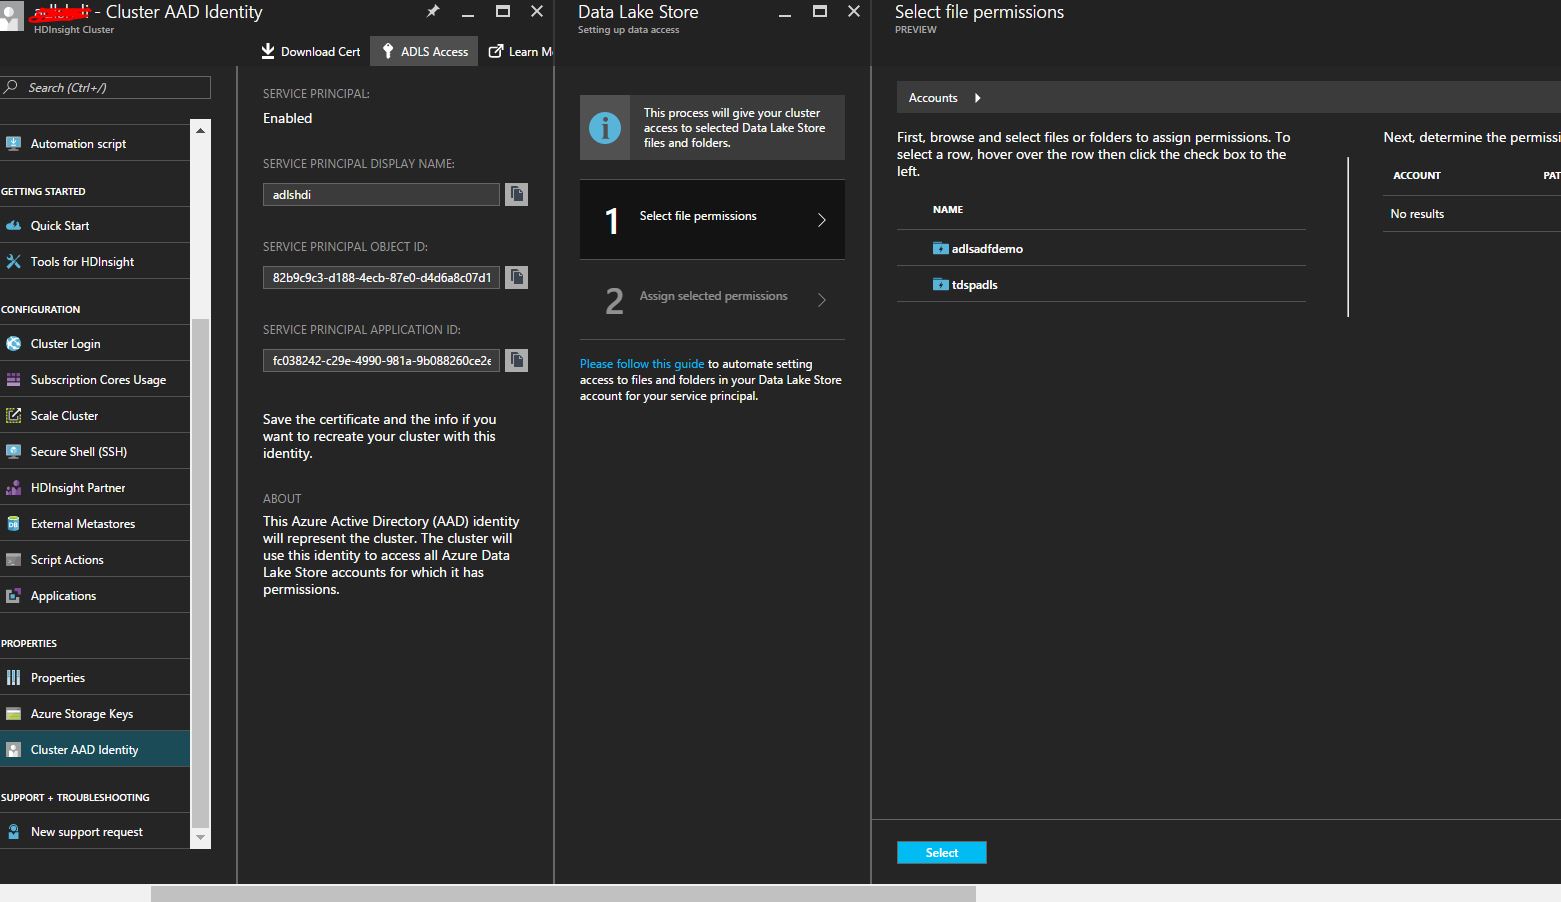Open Azure Storage Keys item

point(95,714)
